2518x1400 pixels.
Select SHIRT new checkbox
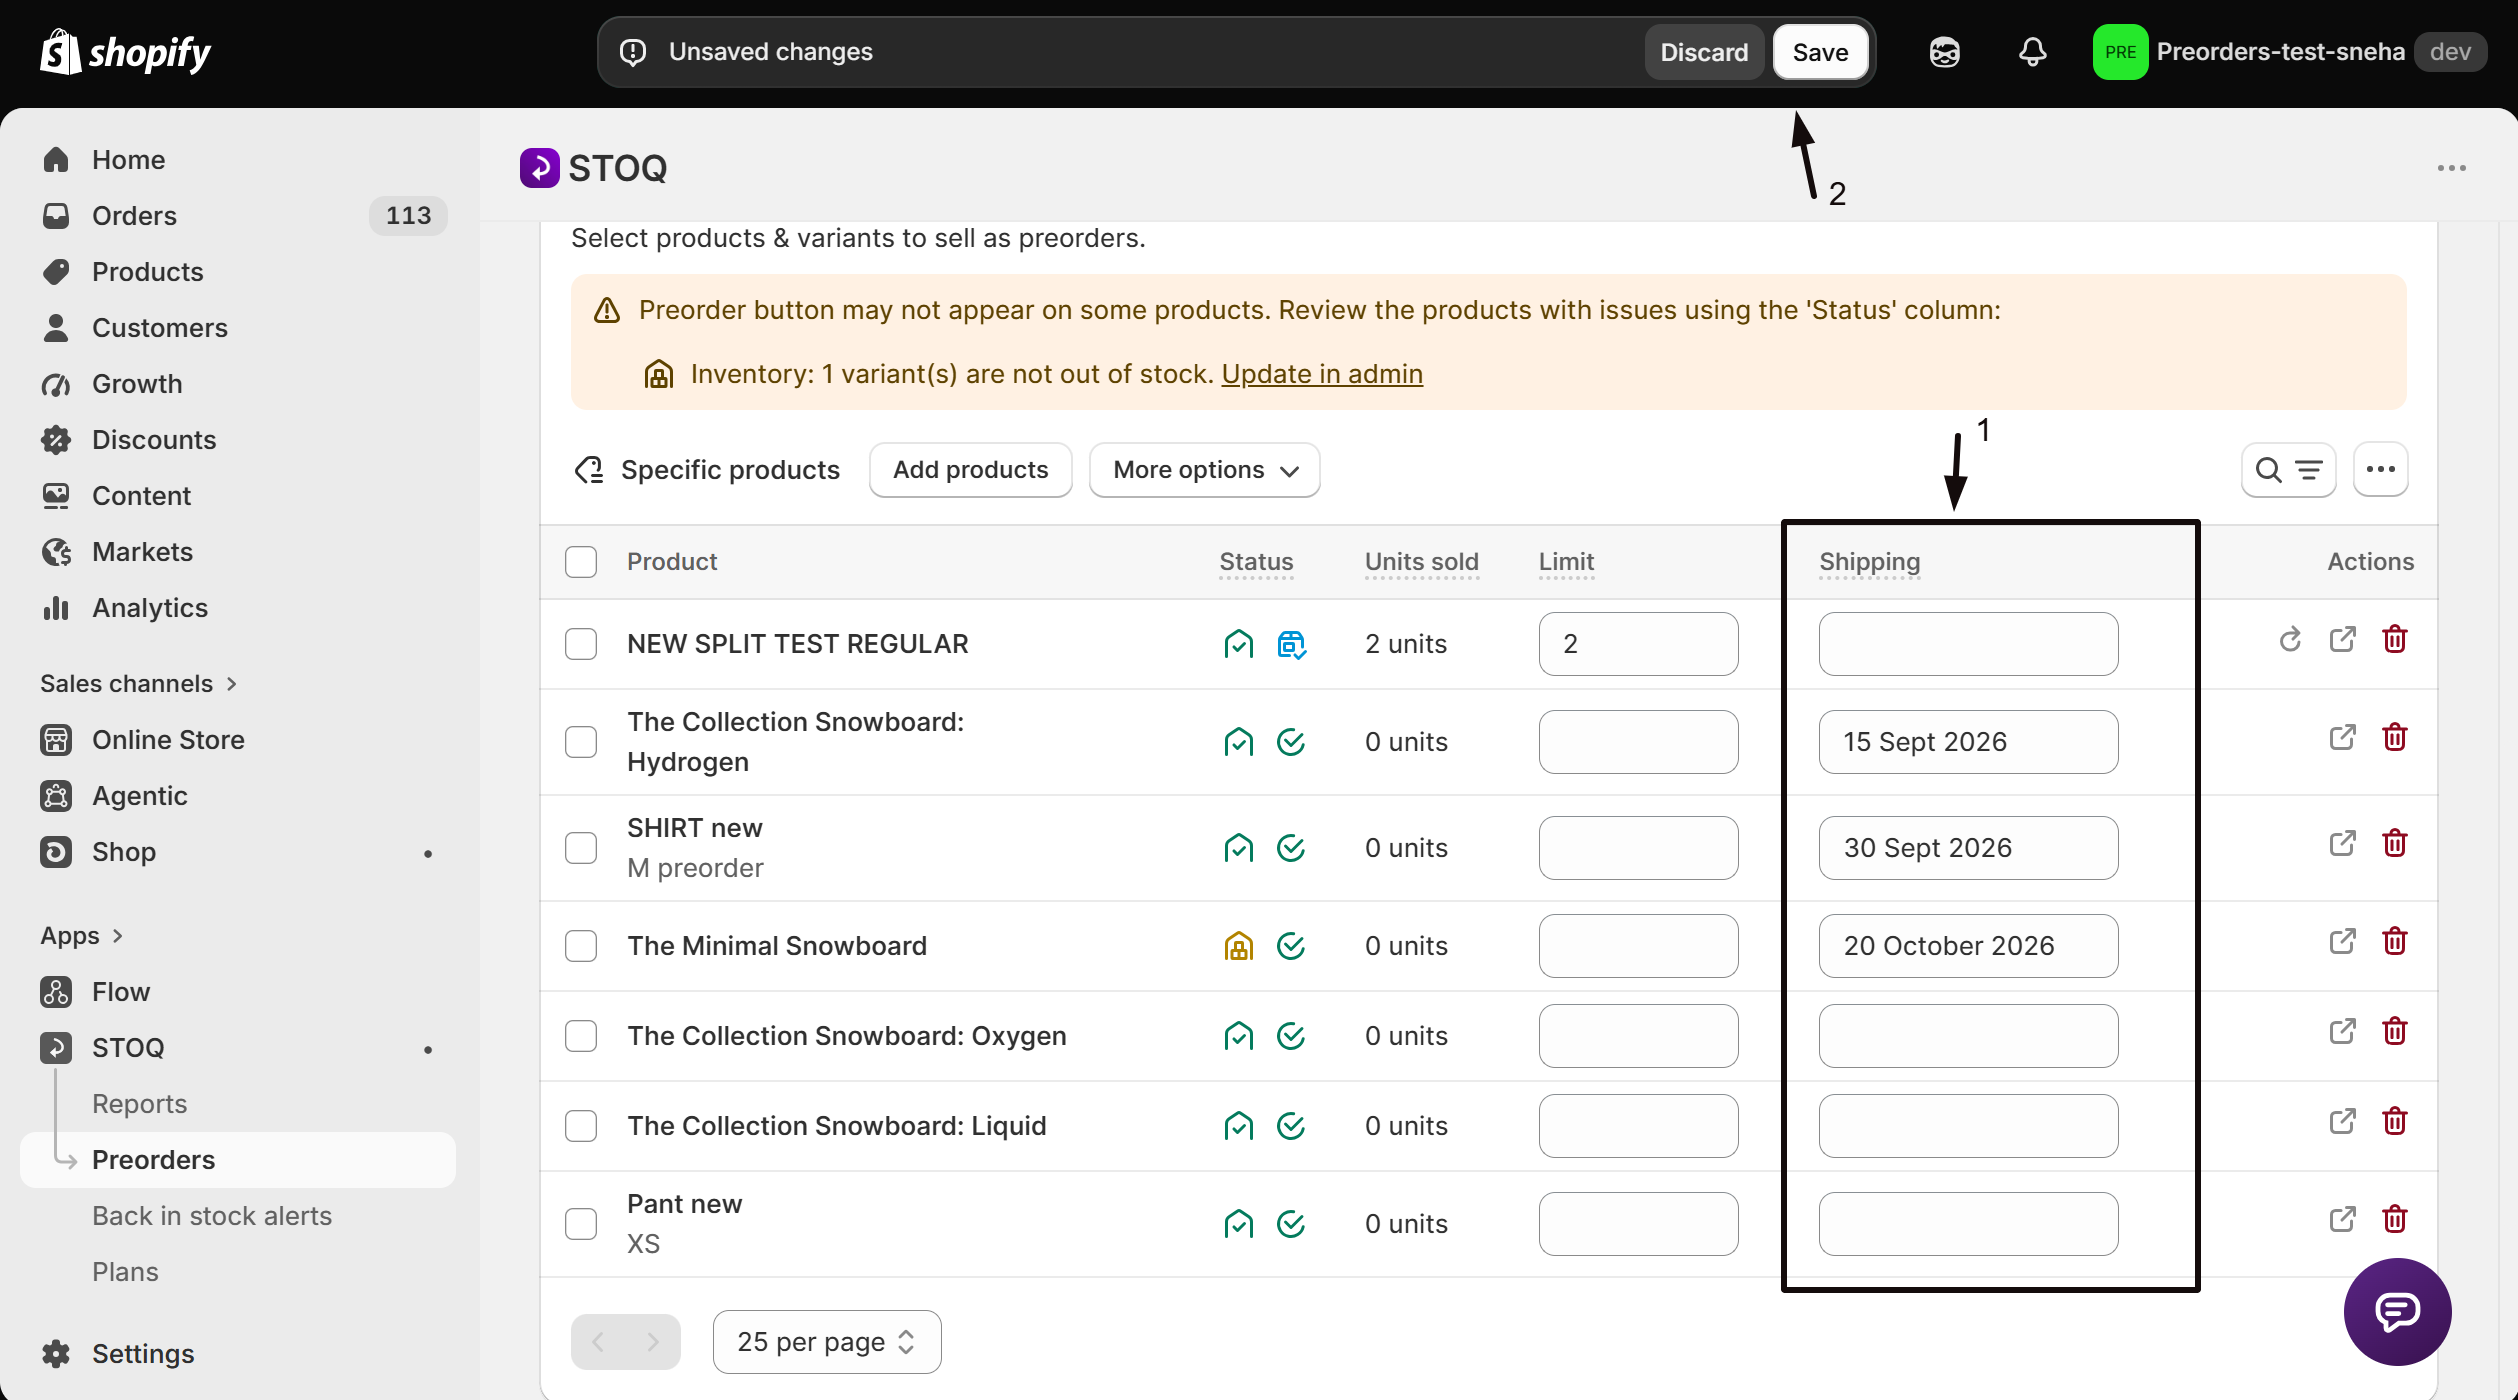tap(581, 848)
